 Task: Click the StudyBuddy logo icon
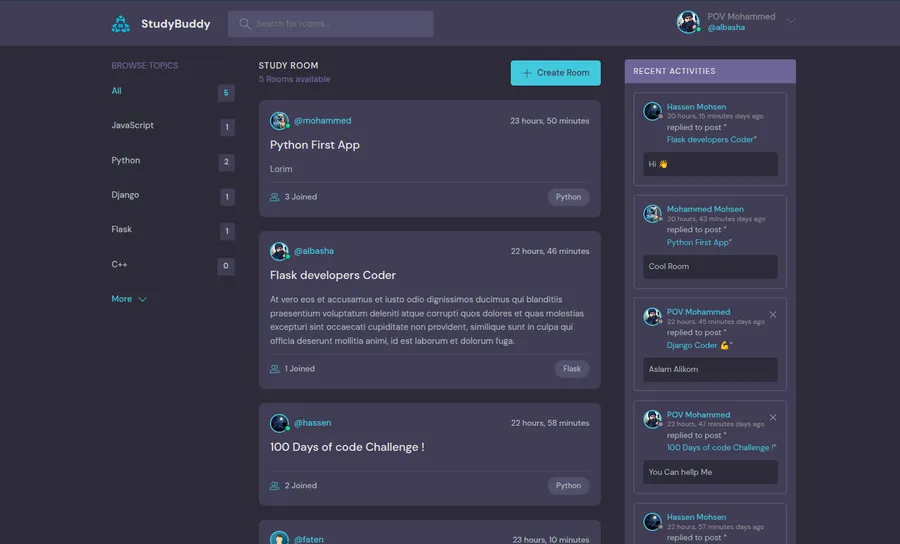tap(121, 24)
